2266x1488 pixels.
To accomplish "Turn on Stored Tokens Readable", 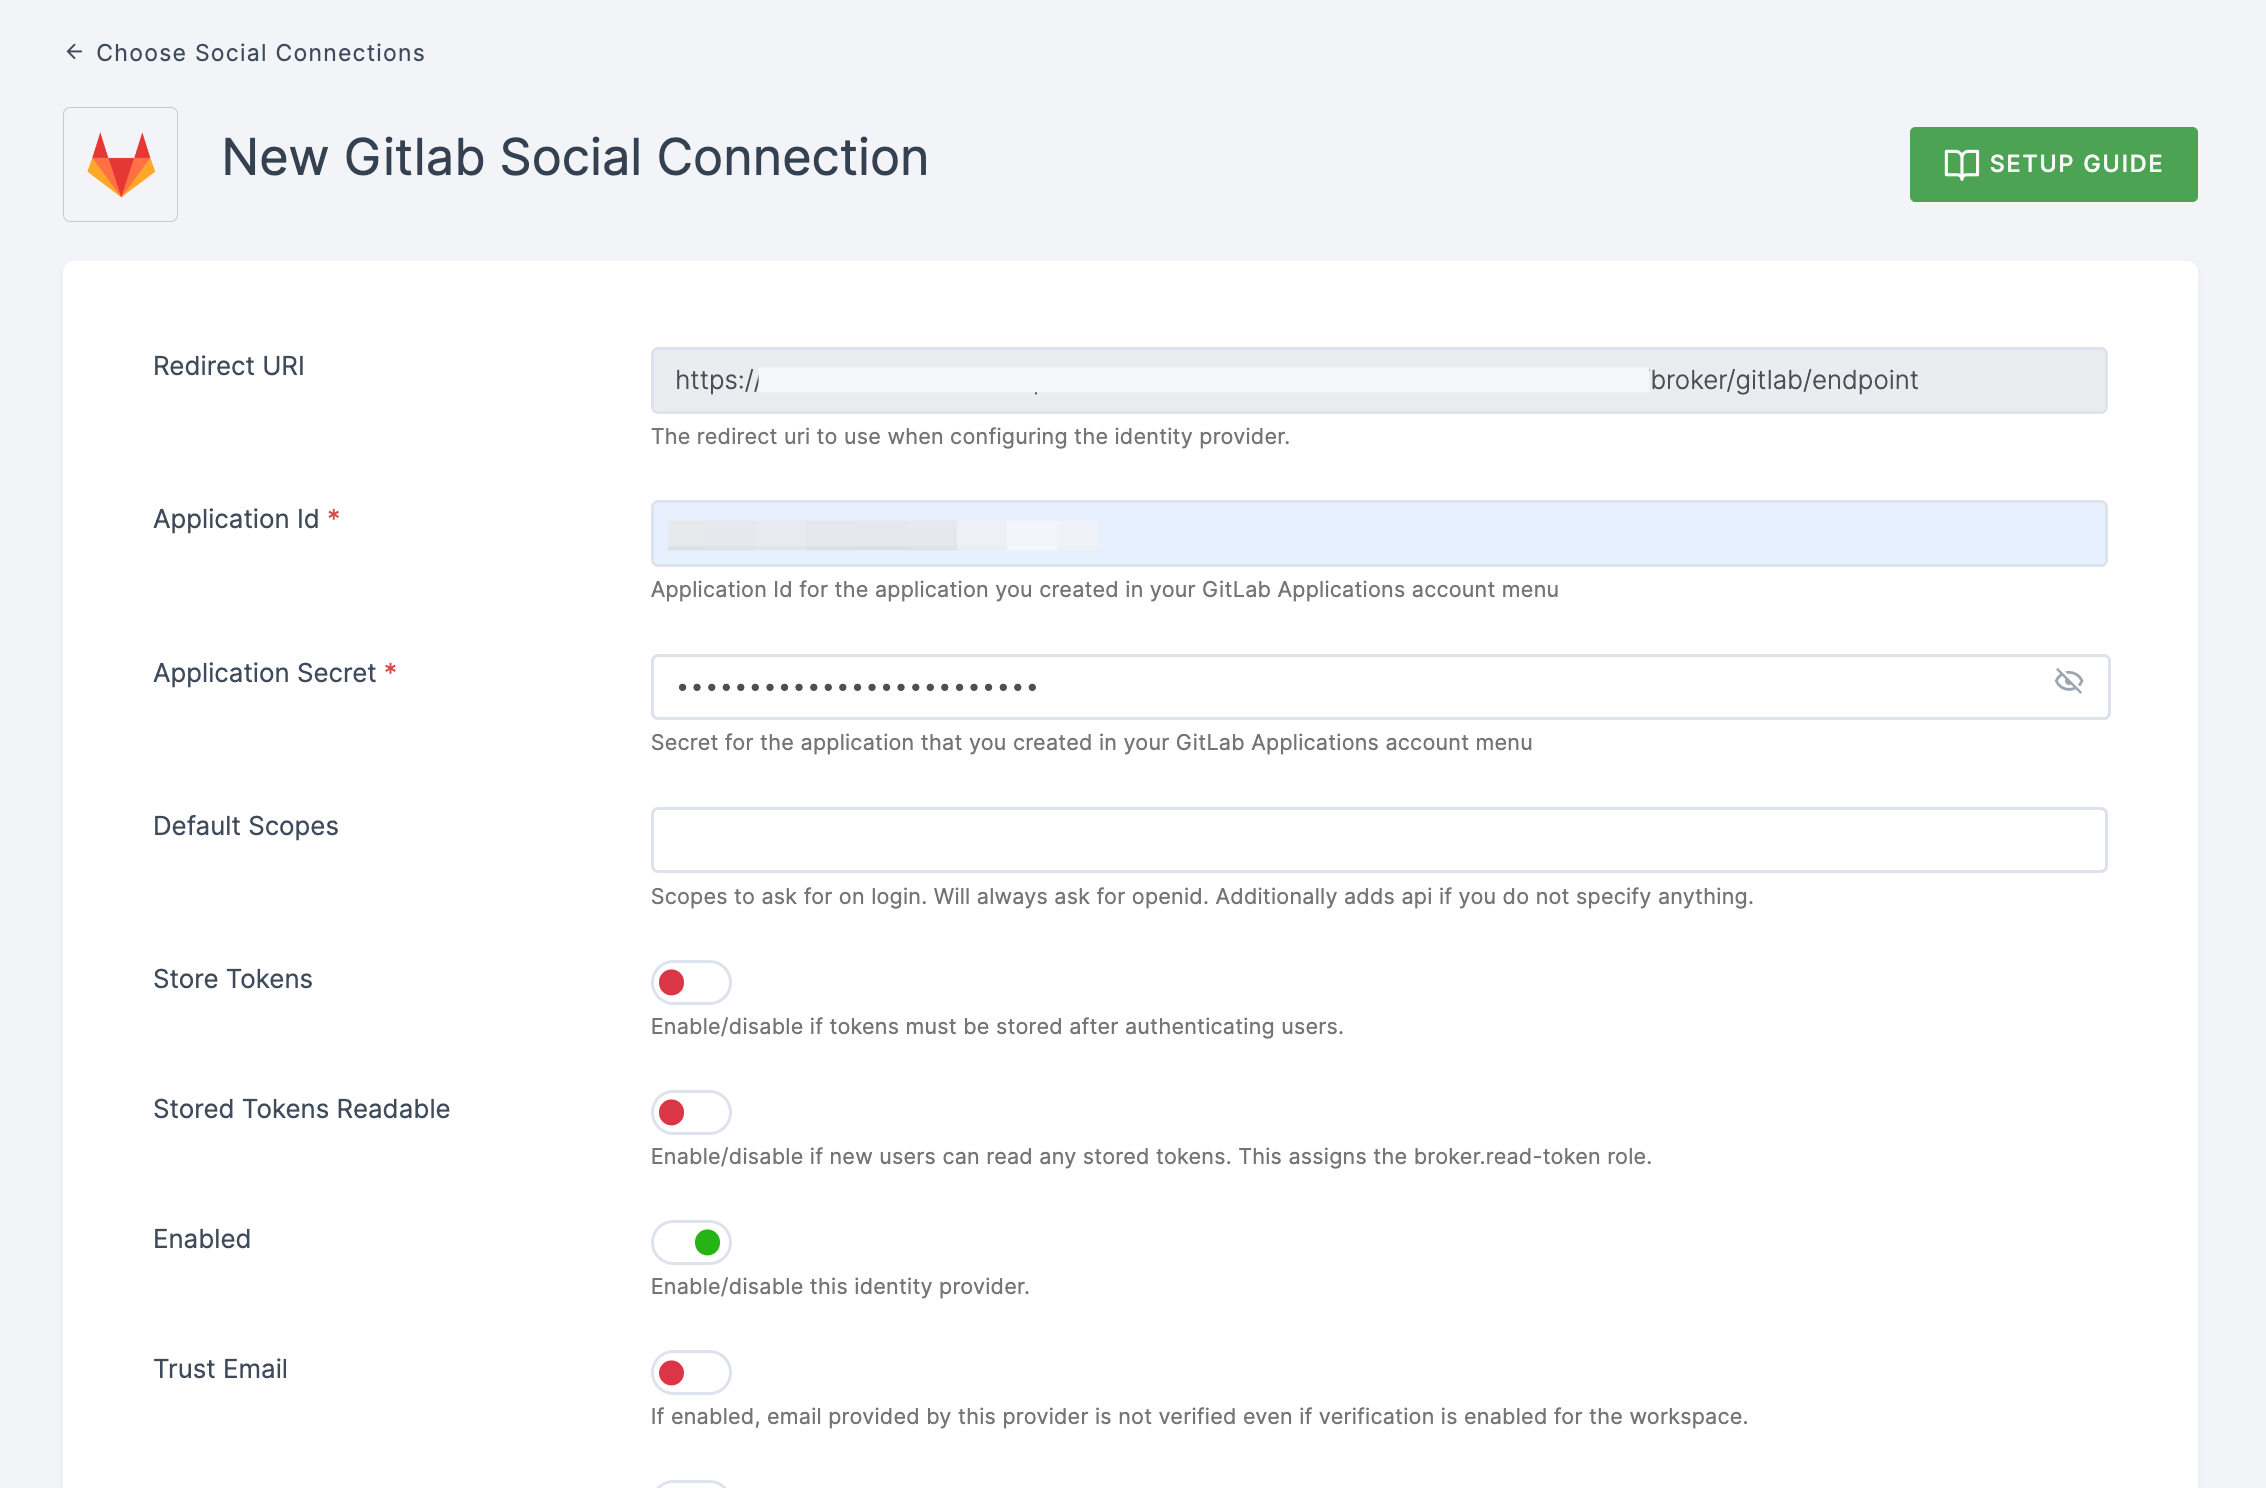I will (x=691, y=1112).
